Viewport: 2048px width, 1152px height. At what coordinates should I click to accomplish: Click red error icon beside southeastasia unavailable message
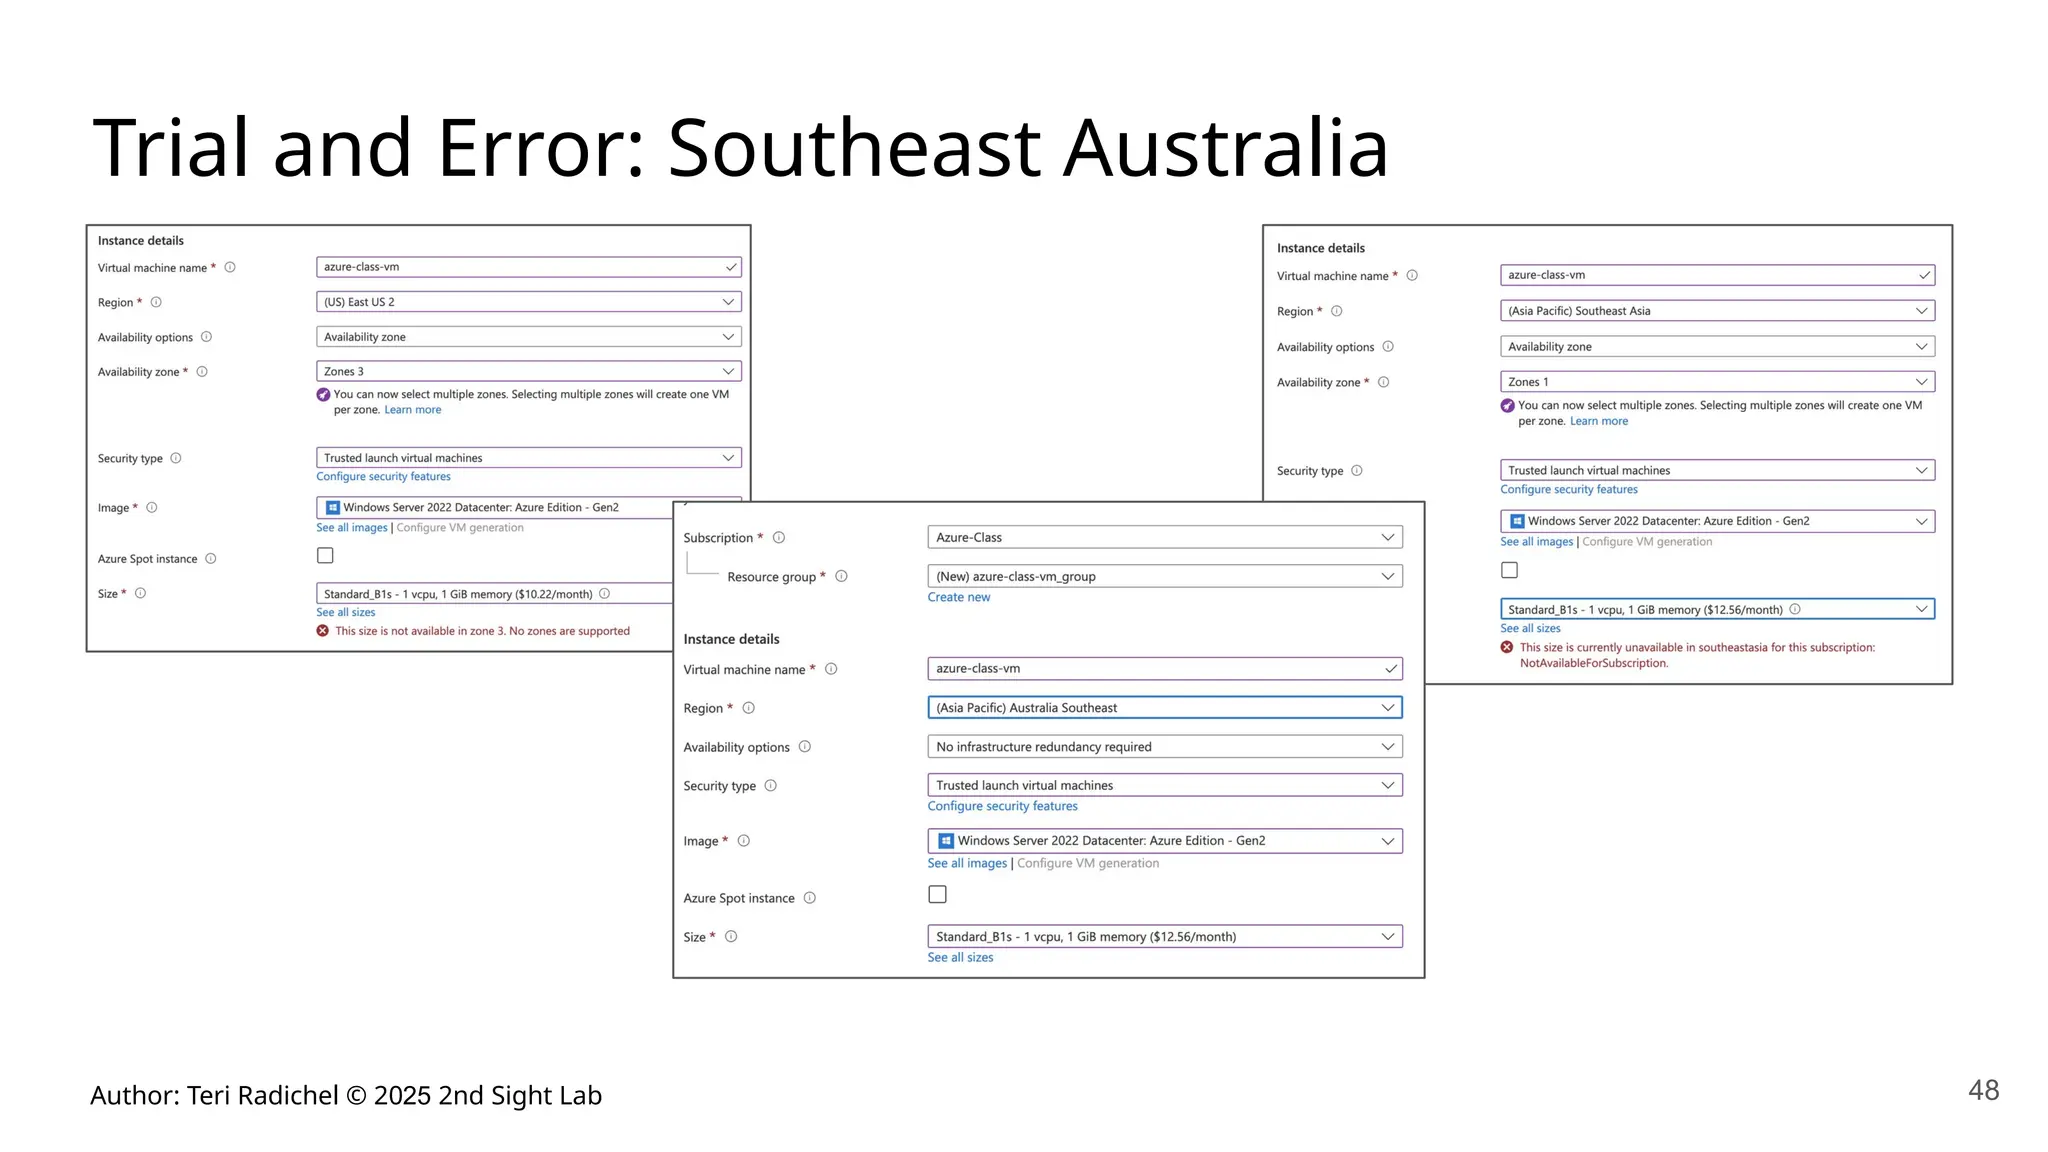1507,647
